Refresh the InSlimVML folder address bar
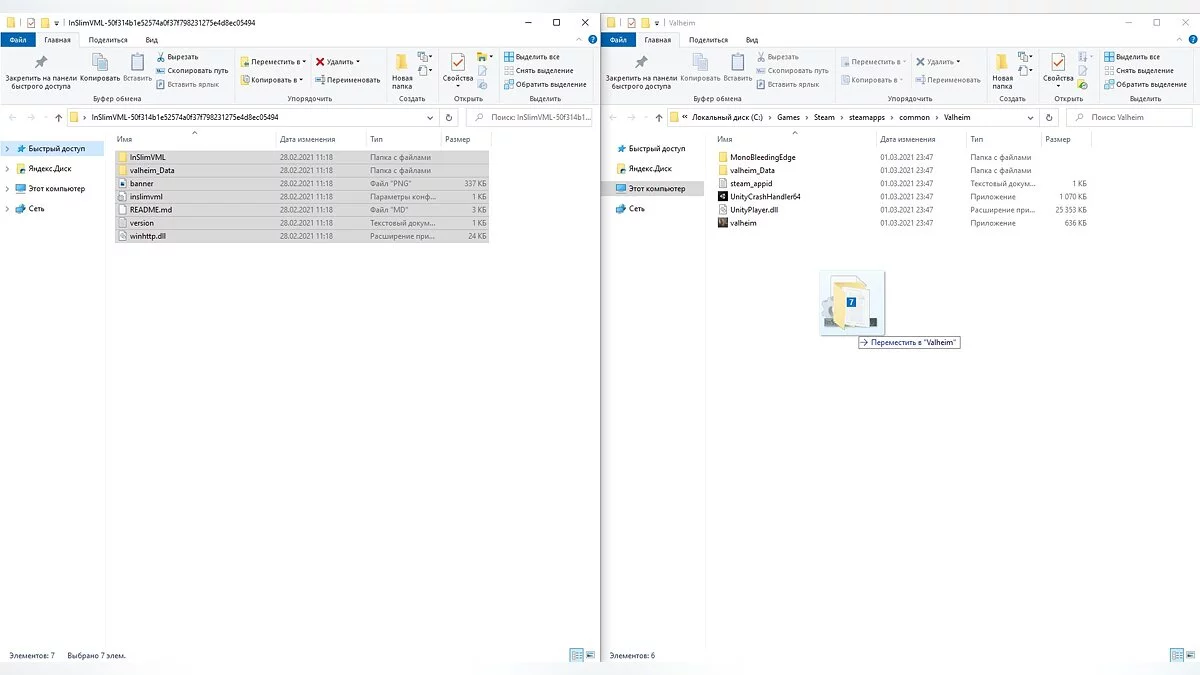 [449, 117]
